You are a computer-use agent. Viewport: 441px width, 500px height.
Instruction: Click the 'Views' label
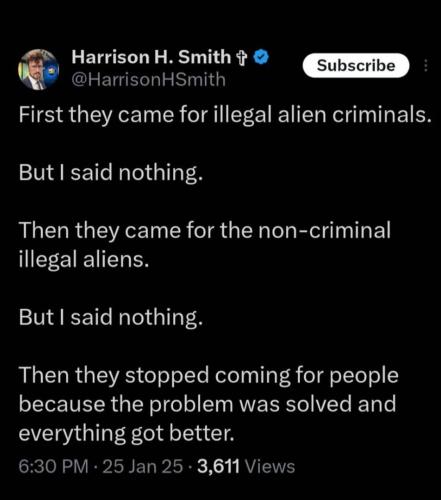[270, 466]
